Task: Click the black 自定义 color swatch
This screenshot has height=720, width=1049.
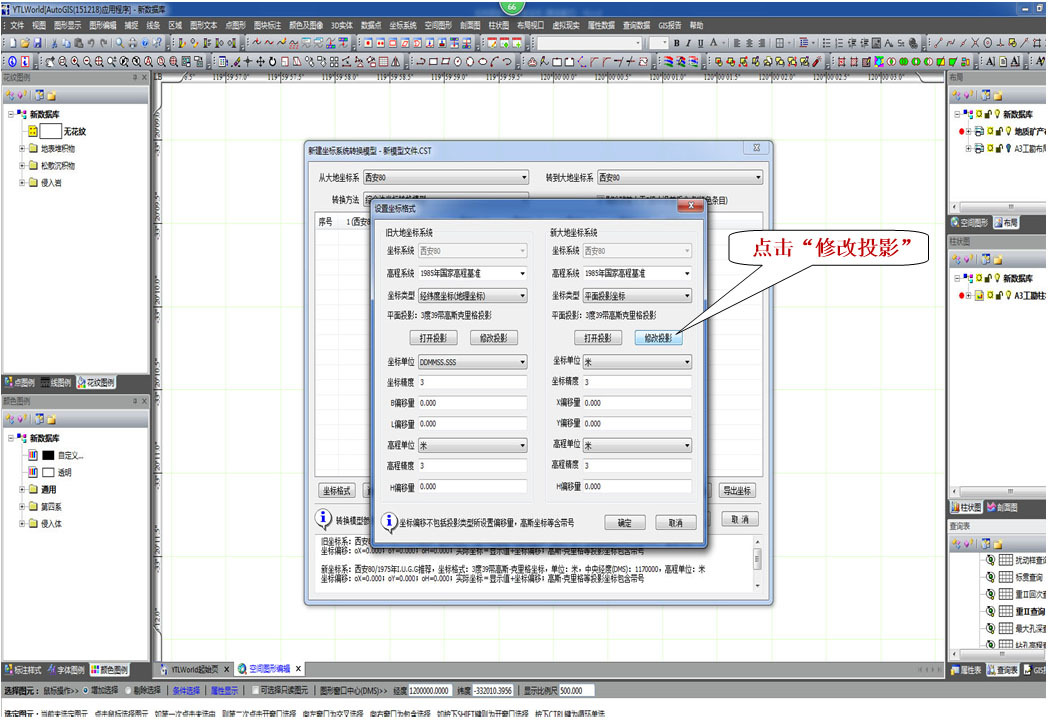Action: pyautogui.click(x=47, y=455)
